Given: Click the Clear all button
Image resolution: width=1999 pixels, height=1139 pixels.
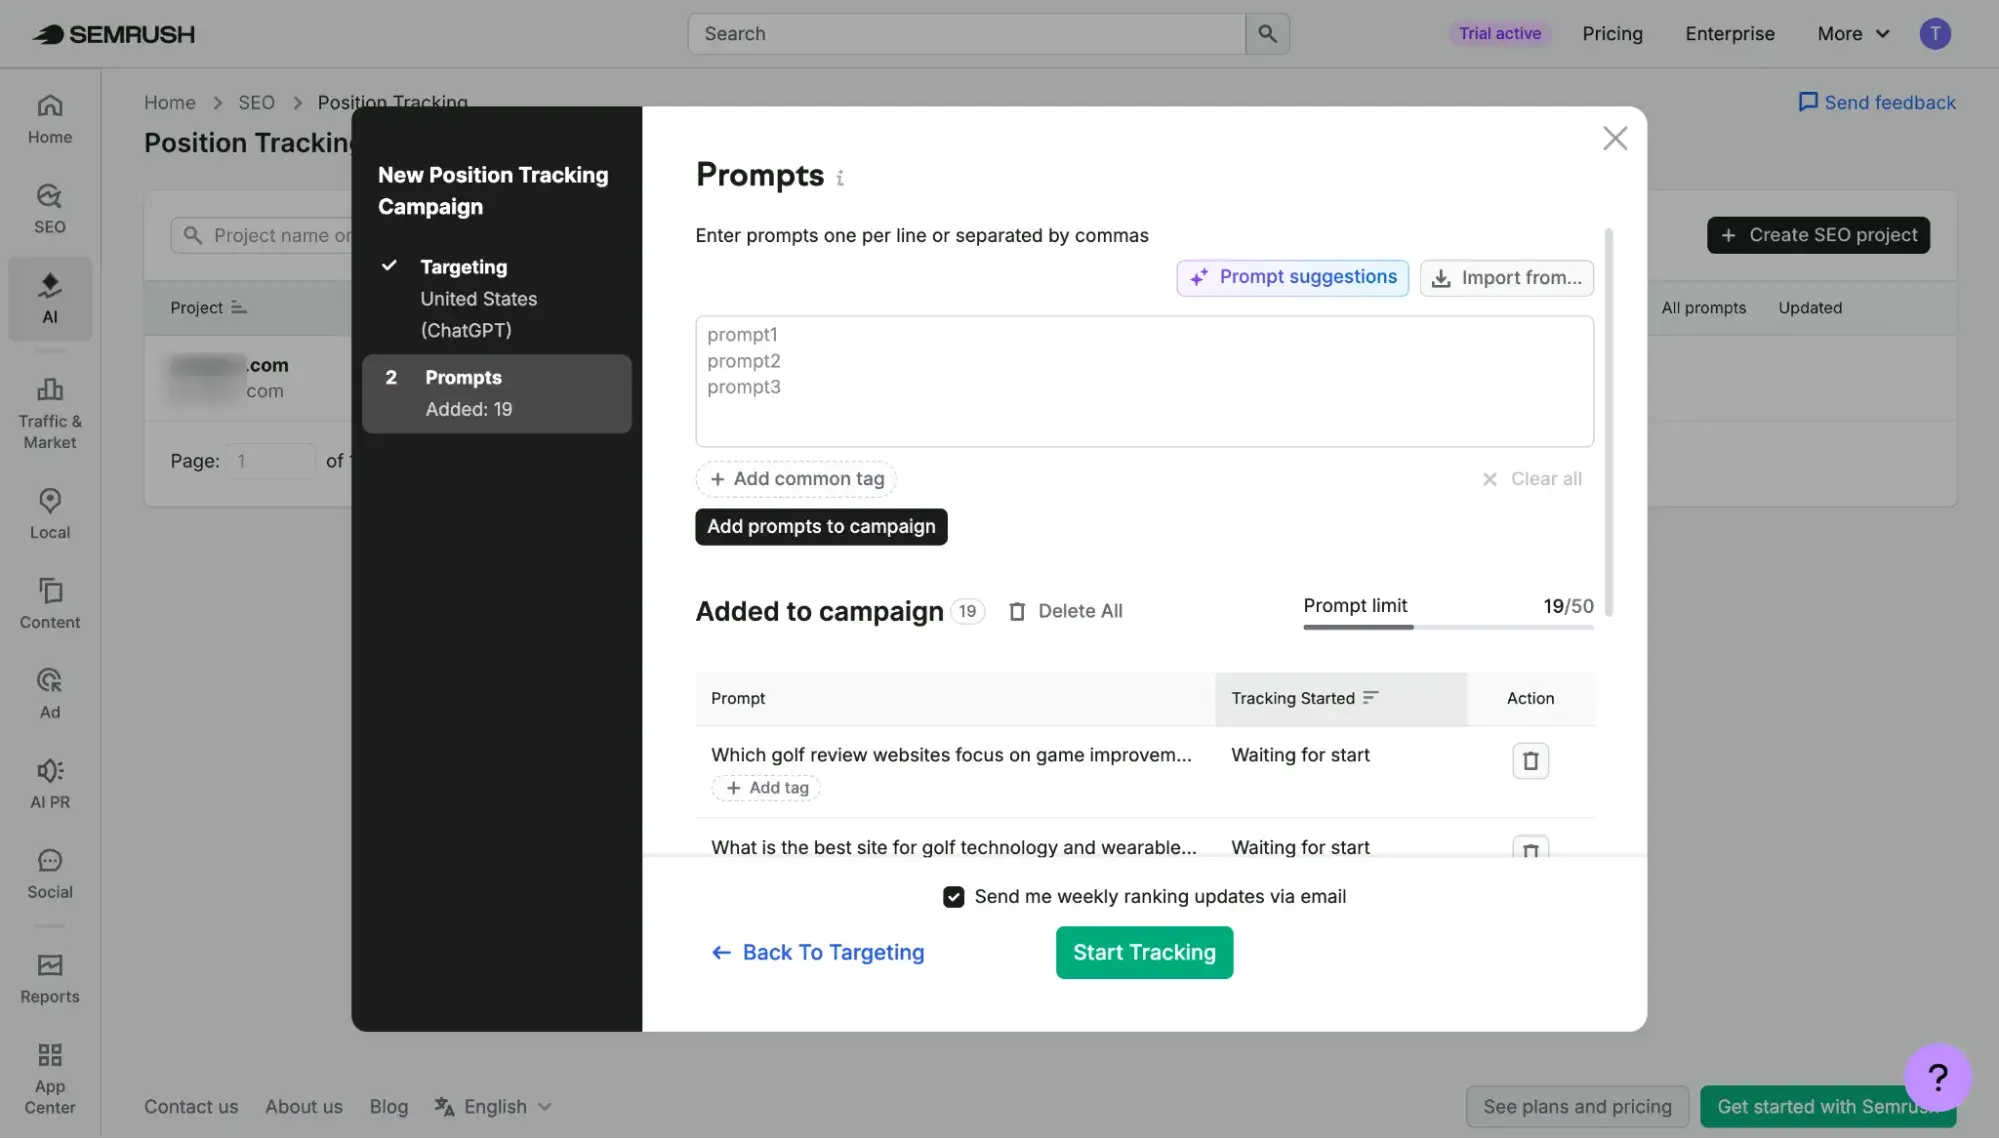Looking at the screenshot, I should point(1532,479).
